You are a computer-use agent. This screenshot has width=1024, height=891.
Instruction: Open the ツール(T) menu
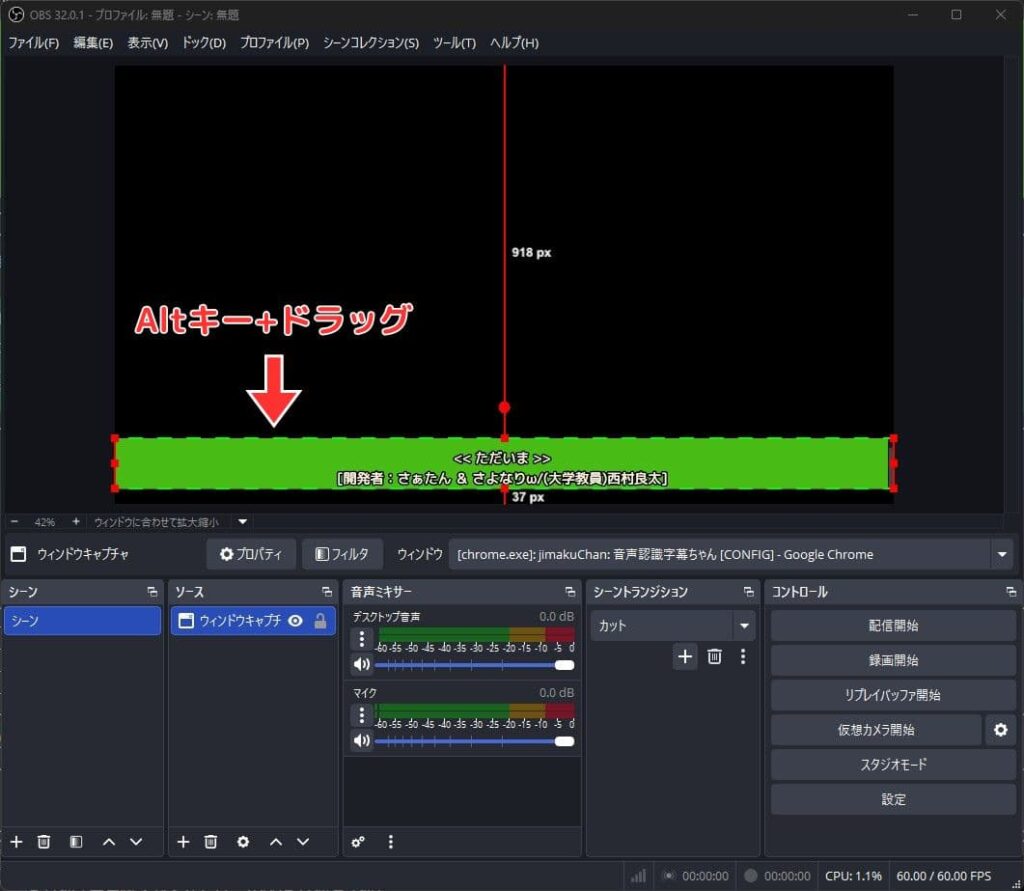pyautogui.click(x=454, y=43)
